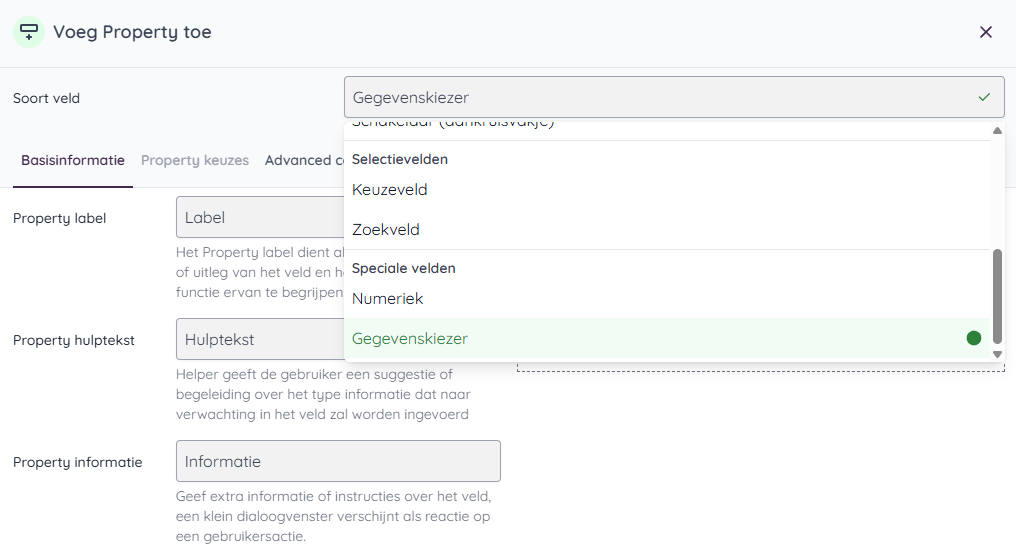Select Zoekveld option from list
This screenshot has width=1016, height=553.
[x=667, y=229]
